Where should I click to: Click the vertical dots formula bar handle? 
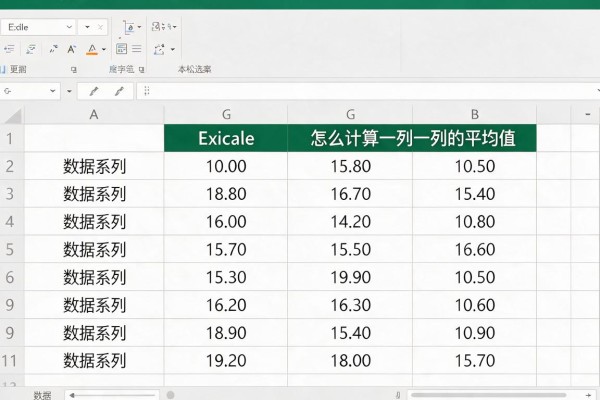[x=147, y=91]
